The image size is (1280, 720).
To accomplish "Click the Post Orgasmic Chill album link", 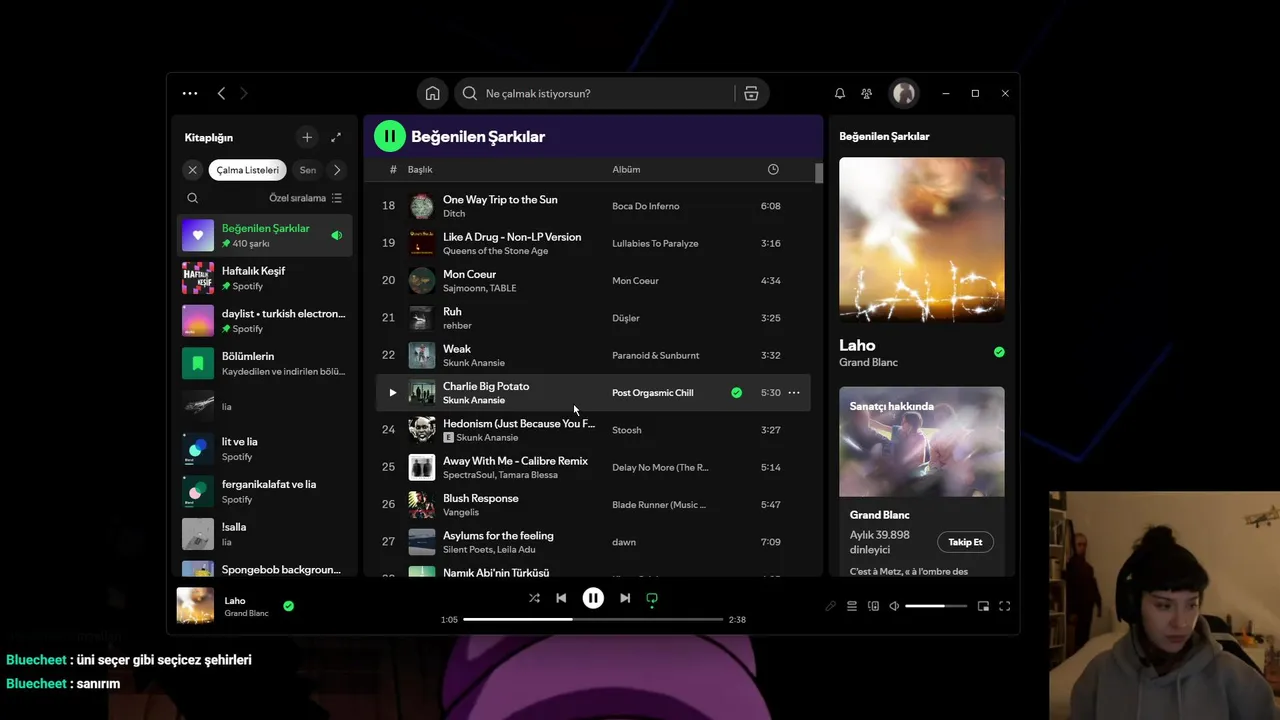I will point(653,393).
